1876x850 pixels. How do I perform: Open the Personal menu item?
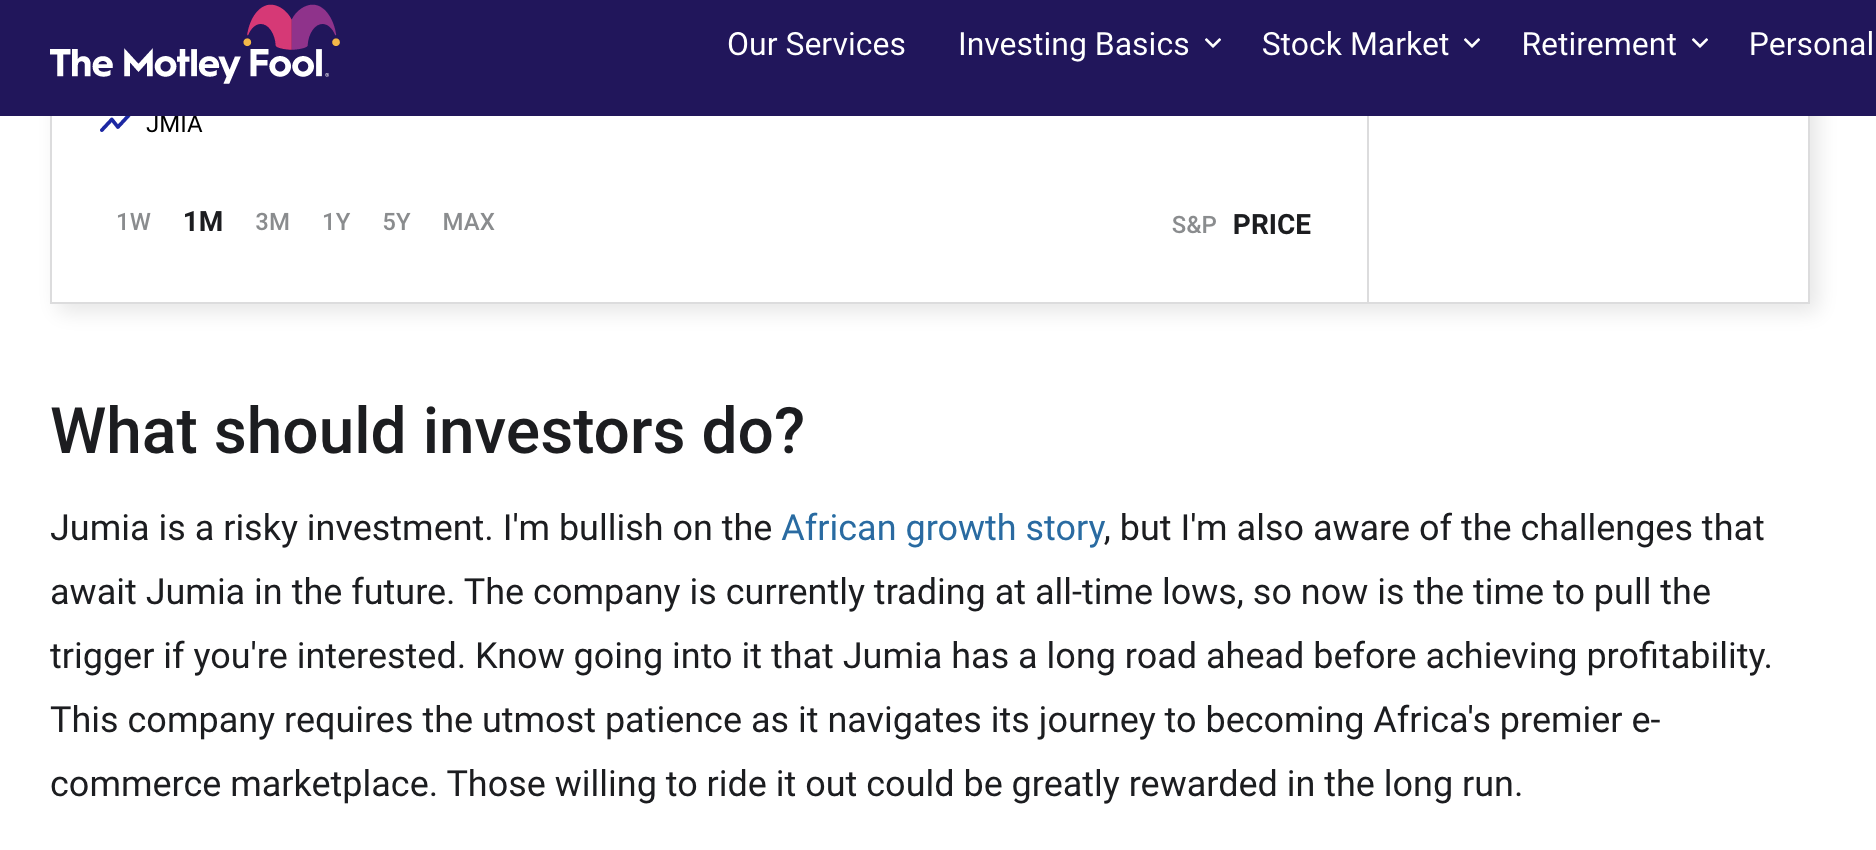click(x=1811, y=44)
